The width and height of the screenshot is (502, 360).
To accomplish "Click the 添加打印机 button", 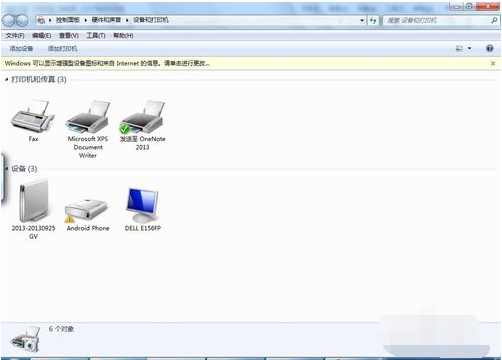I will click(62, 49).
